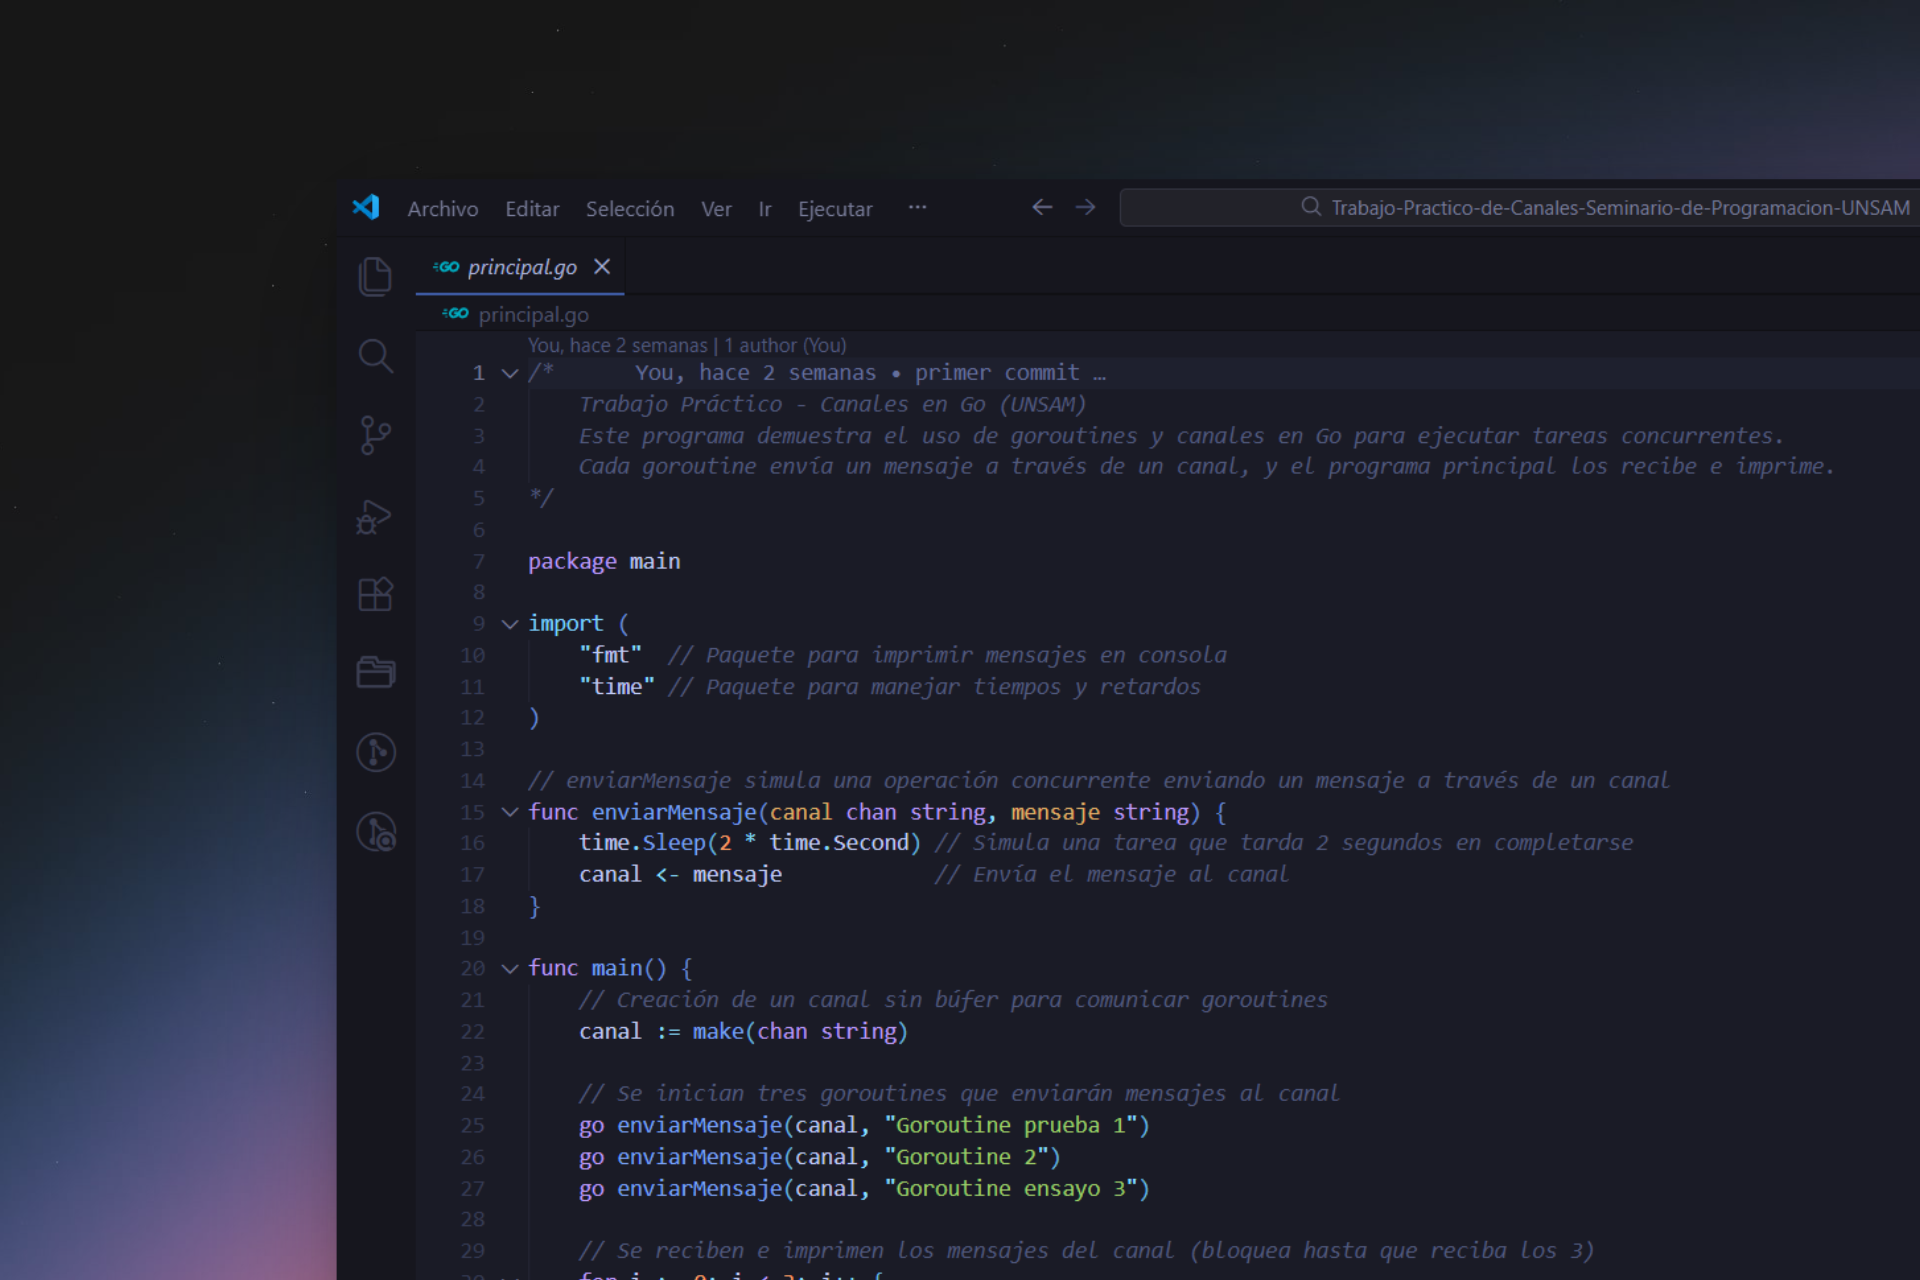Switch to the principal.go editor tab
This screenshot has height=1280, width=1920.
point(521,267)
